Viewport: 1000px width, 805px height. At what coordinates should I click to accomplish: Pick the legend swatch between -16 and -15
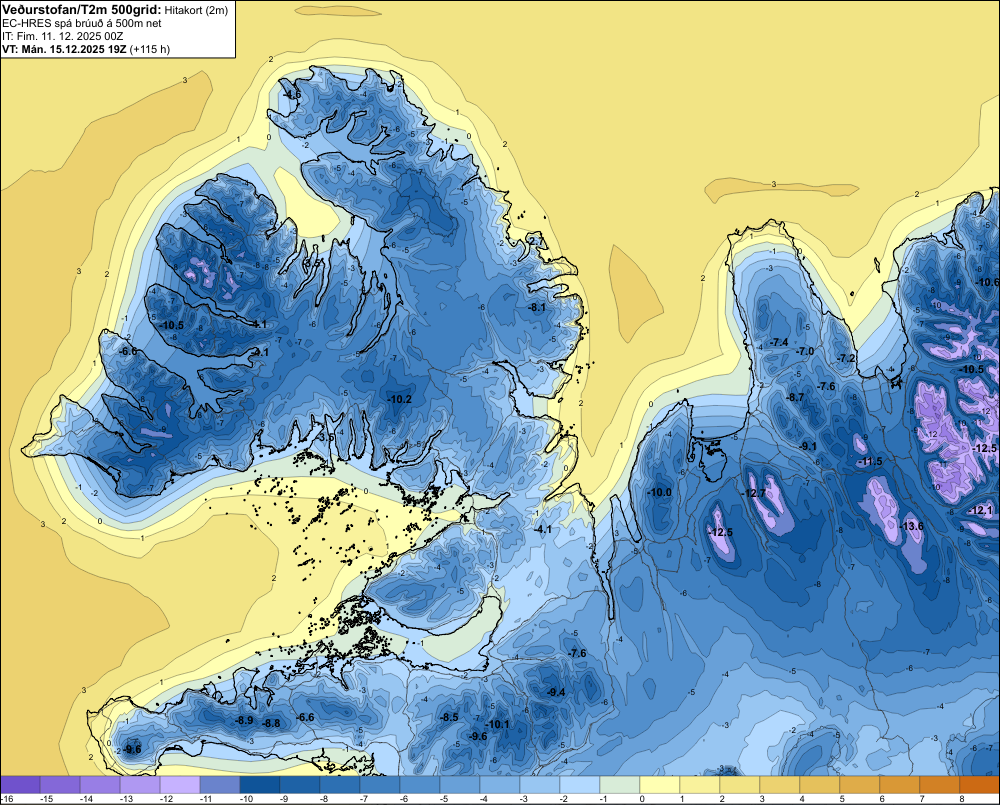pyautogui.click(x=20, y=785)
